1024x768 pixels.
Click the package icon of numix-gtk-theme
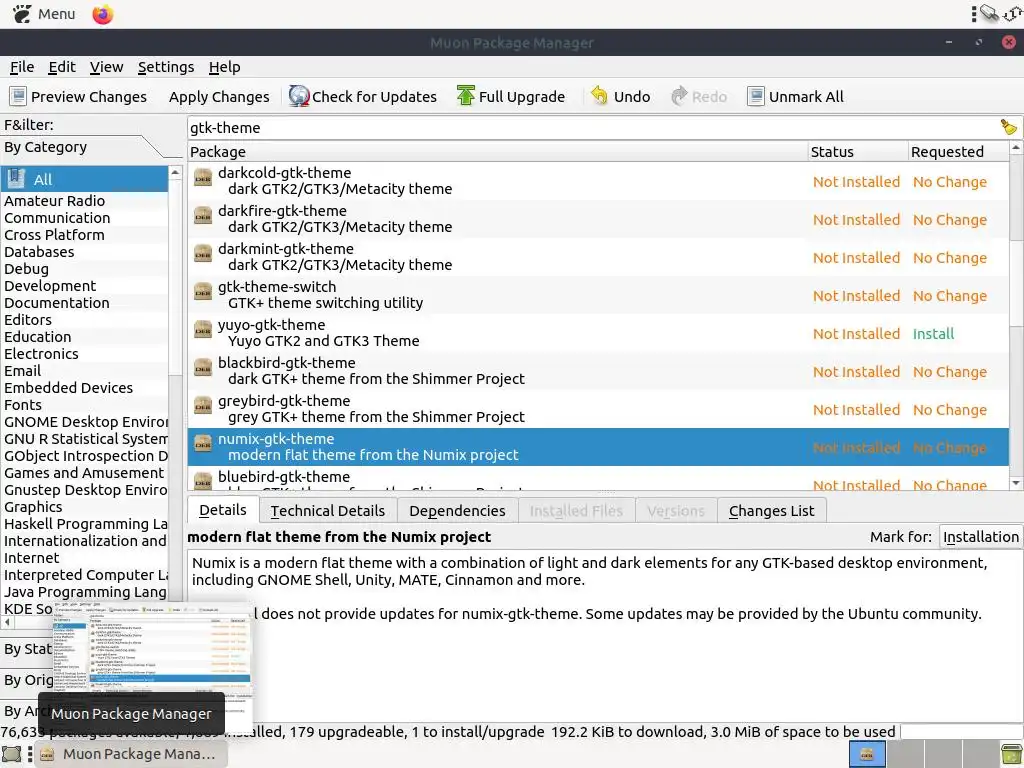203,443
